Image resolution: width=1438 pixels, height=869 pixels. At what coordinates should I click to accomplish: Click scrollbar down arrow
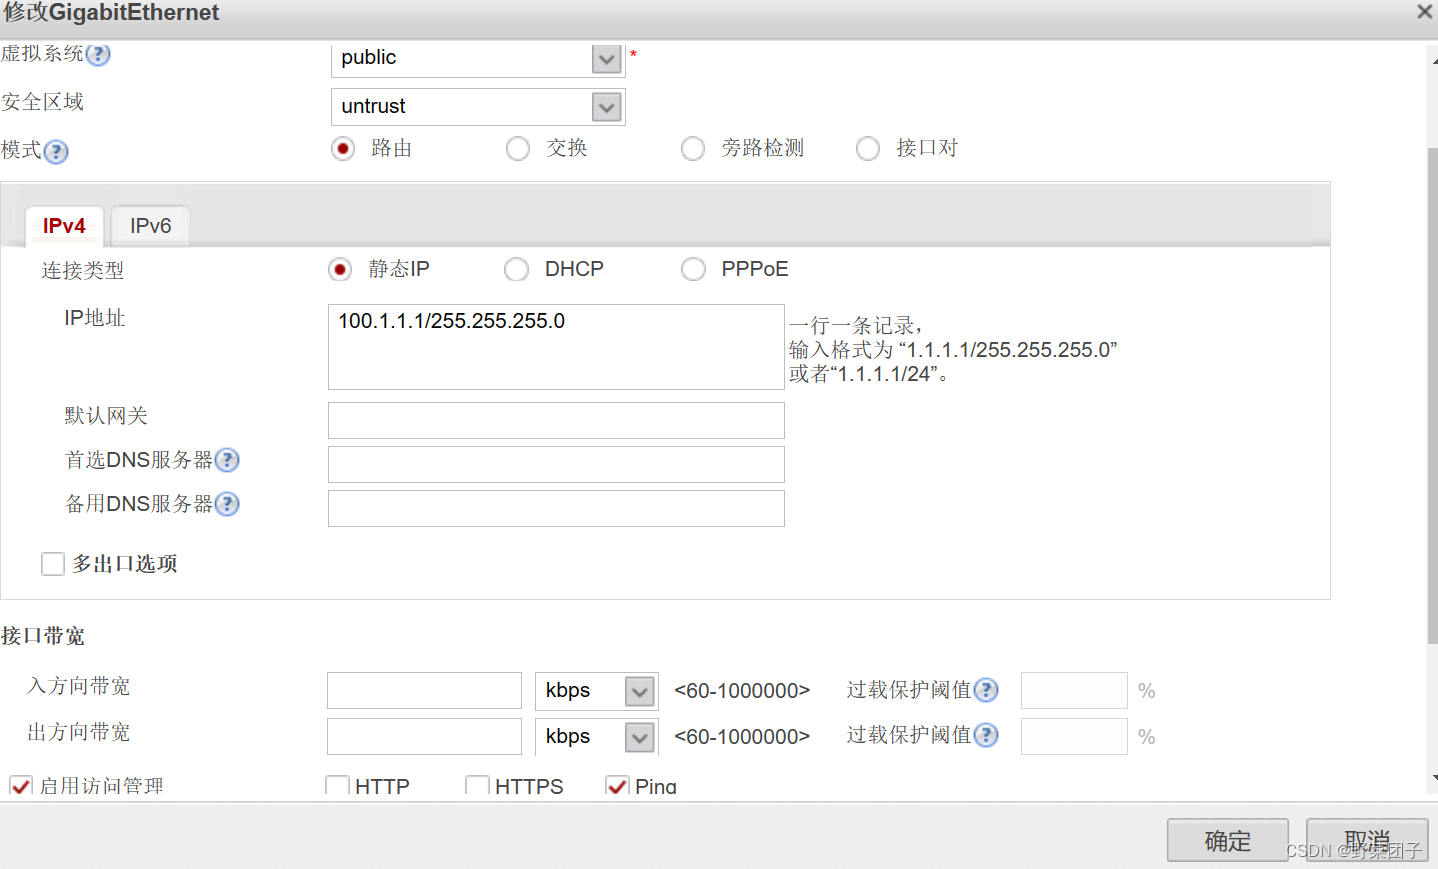(1433, 777)
